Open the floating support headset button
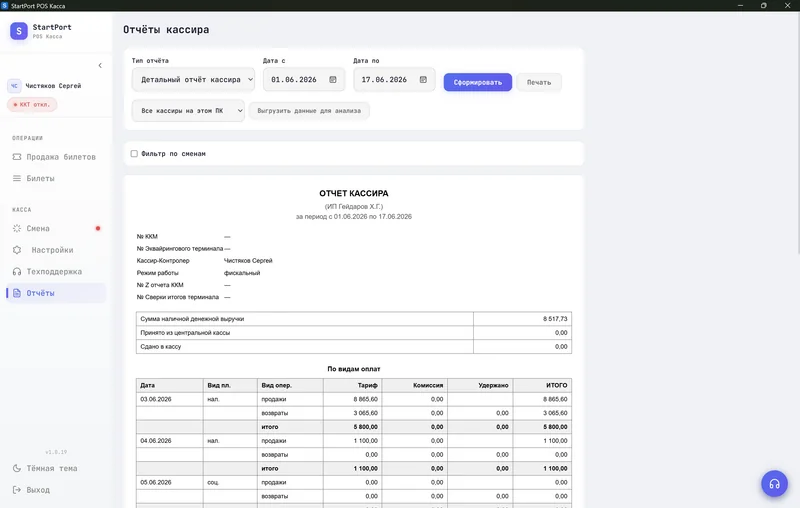The image size is (800, 508). [x=774, y=484]
